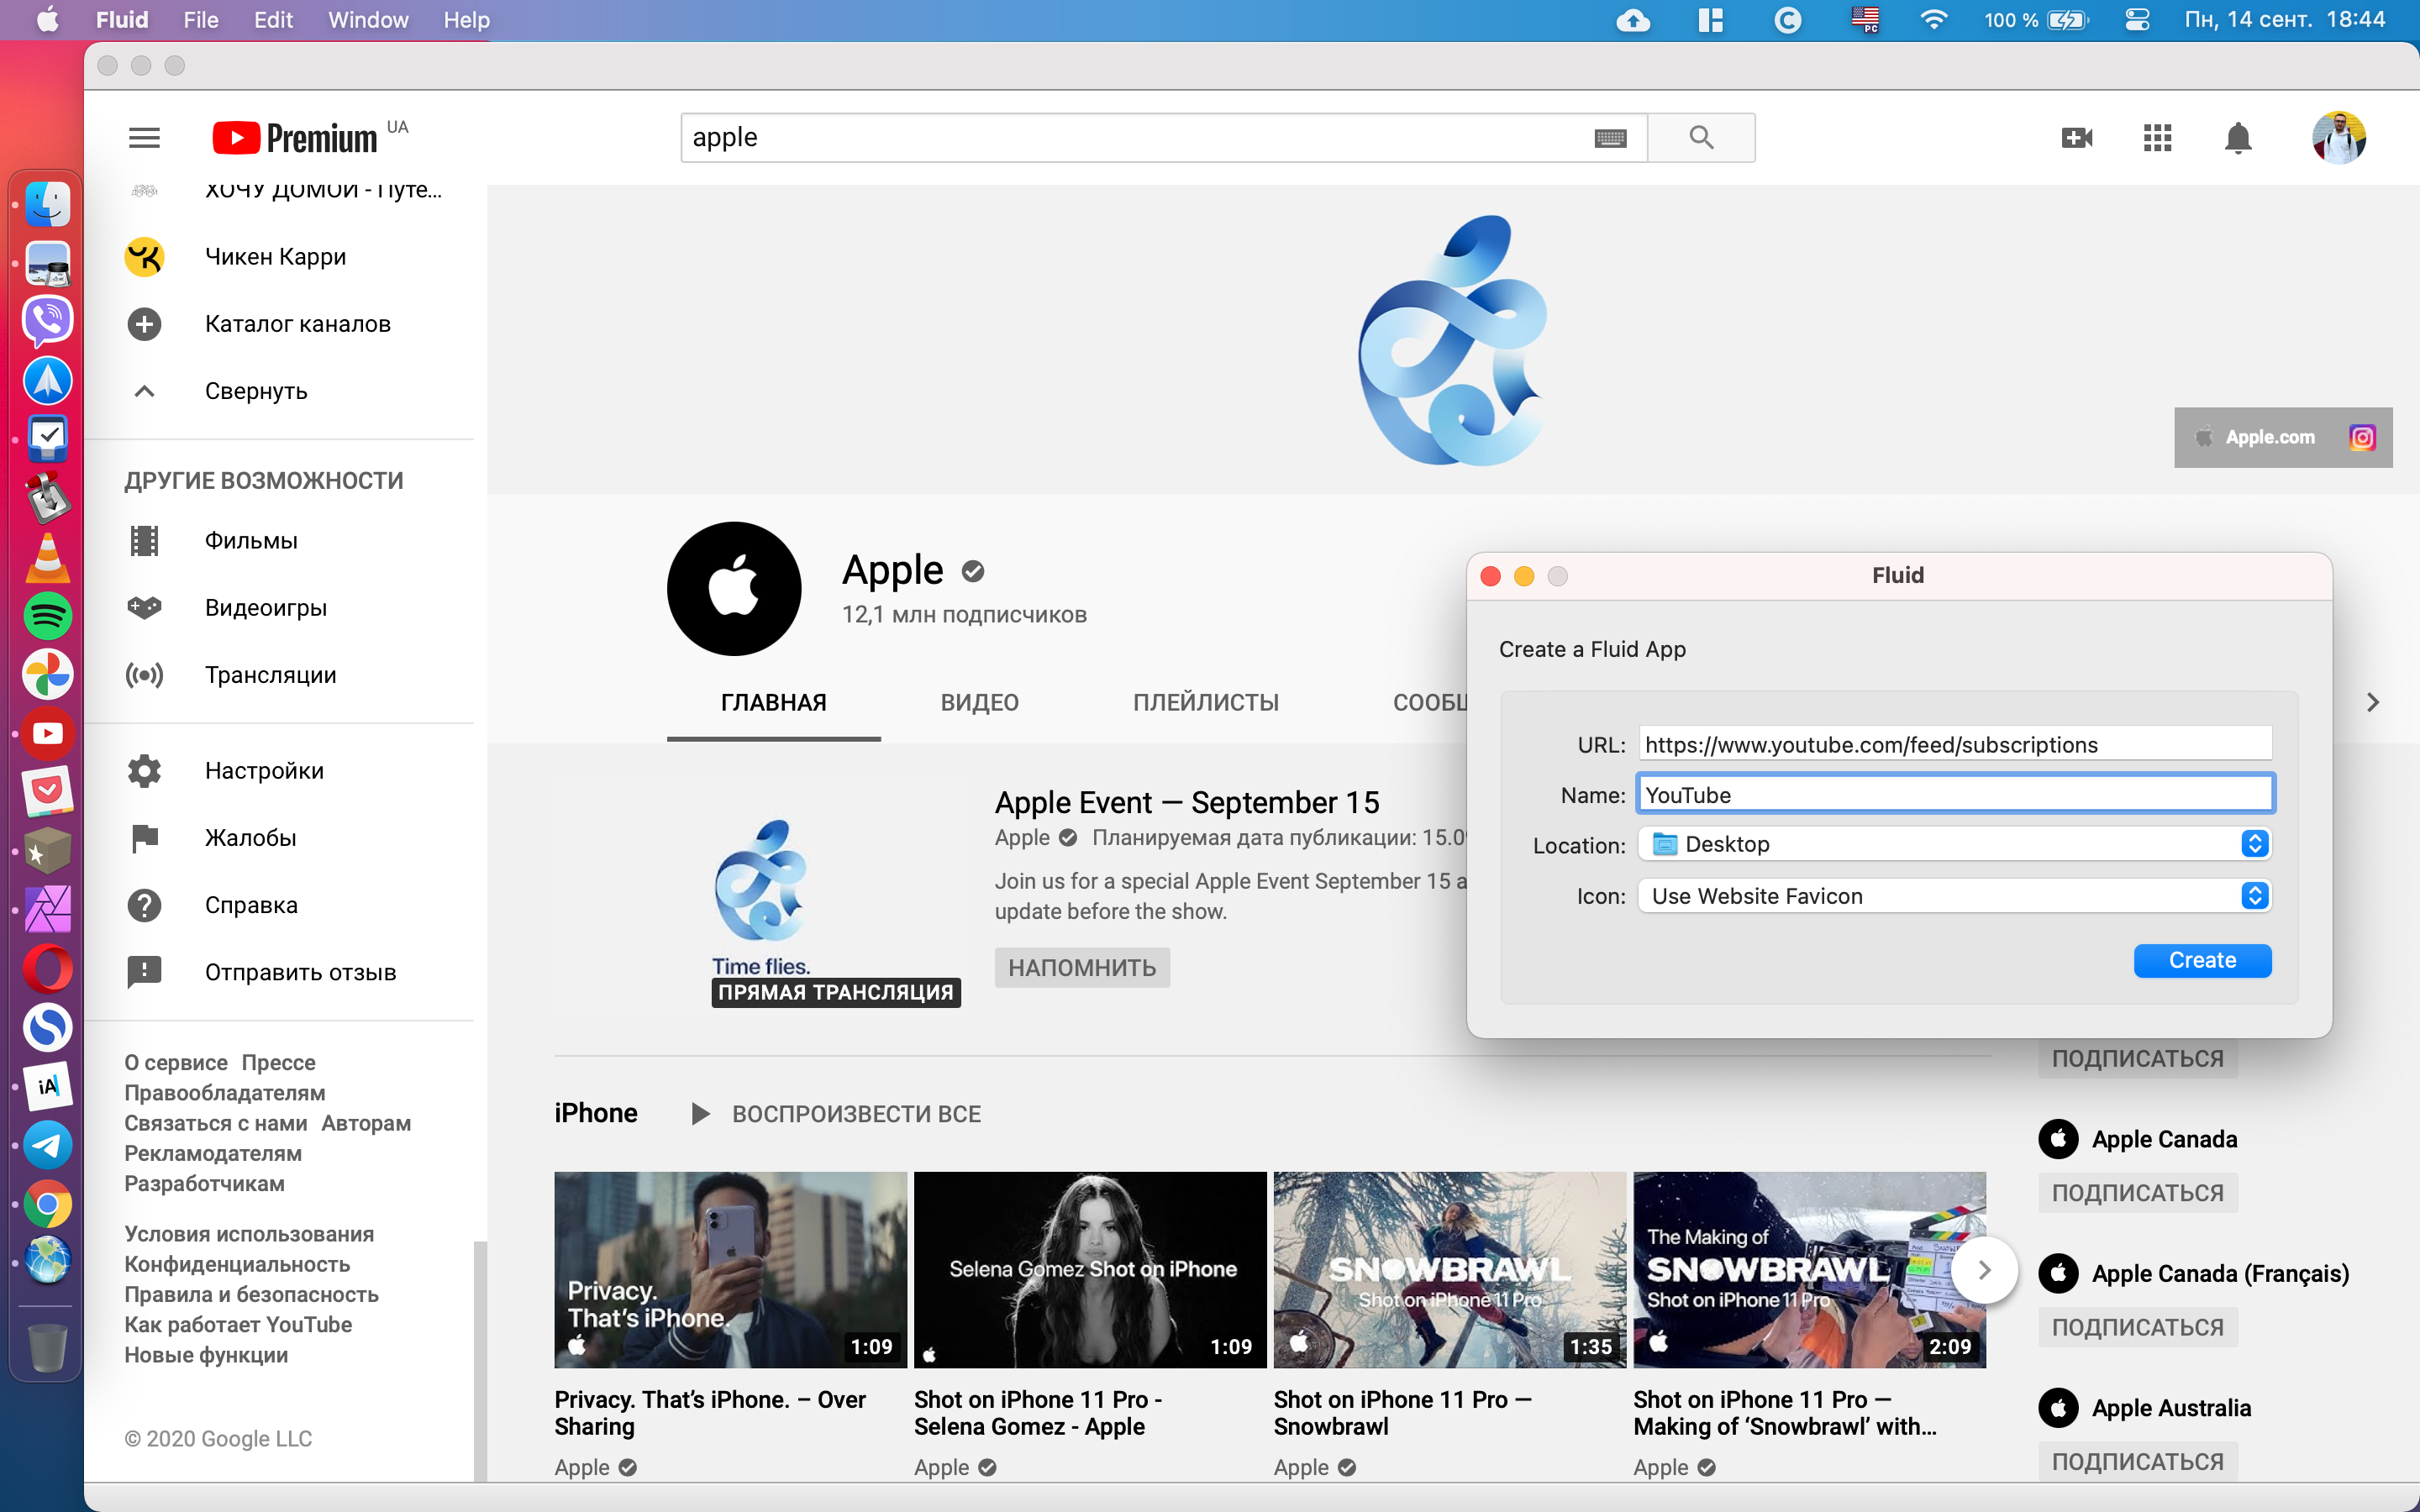This screenshot has width=2420, height=1512.
Task: Subscribe to Apple Australia with ПОДПИСАТЬСЯ
Action: click(x=2138, y=1462)
